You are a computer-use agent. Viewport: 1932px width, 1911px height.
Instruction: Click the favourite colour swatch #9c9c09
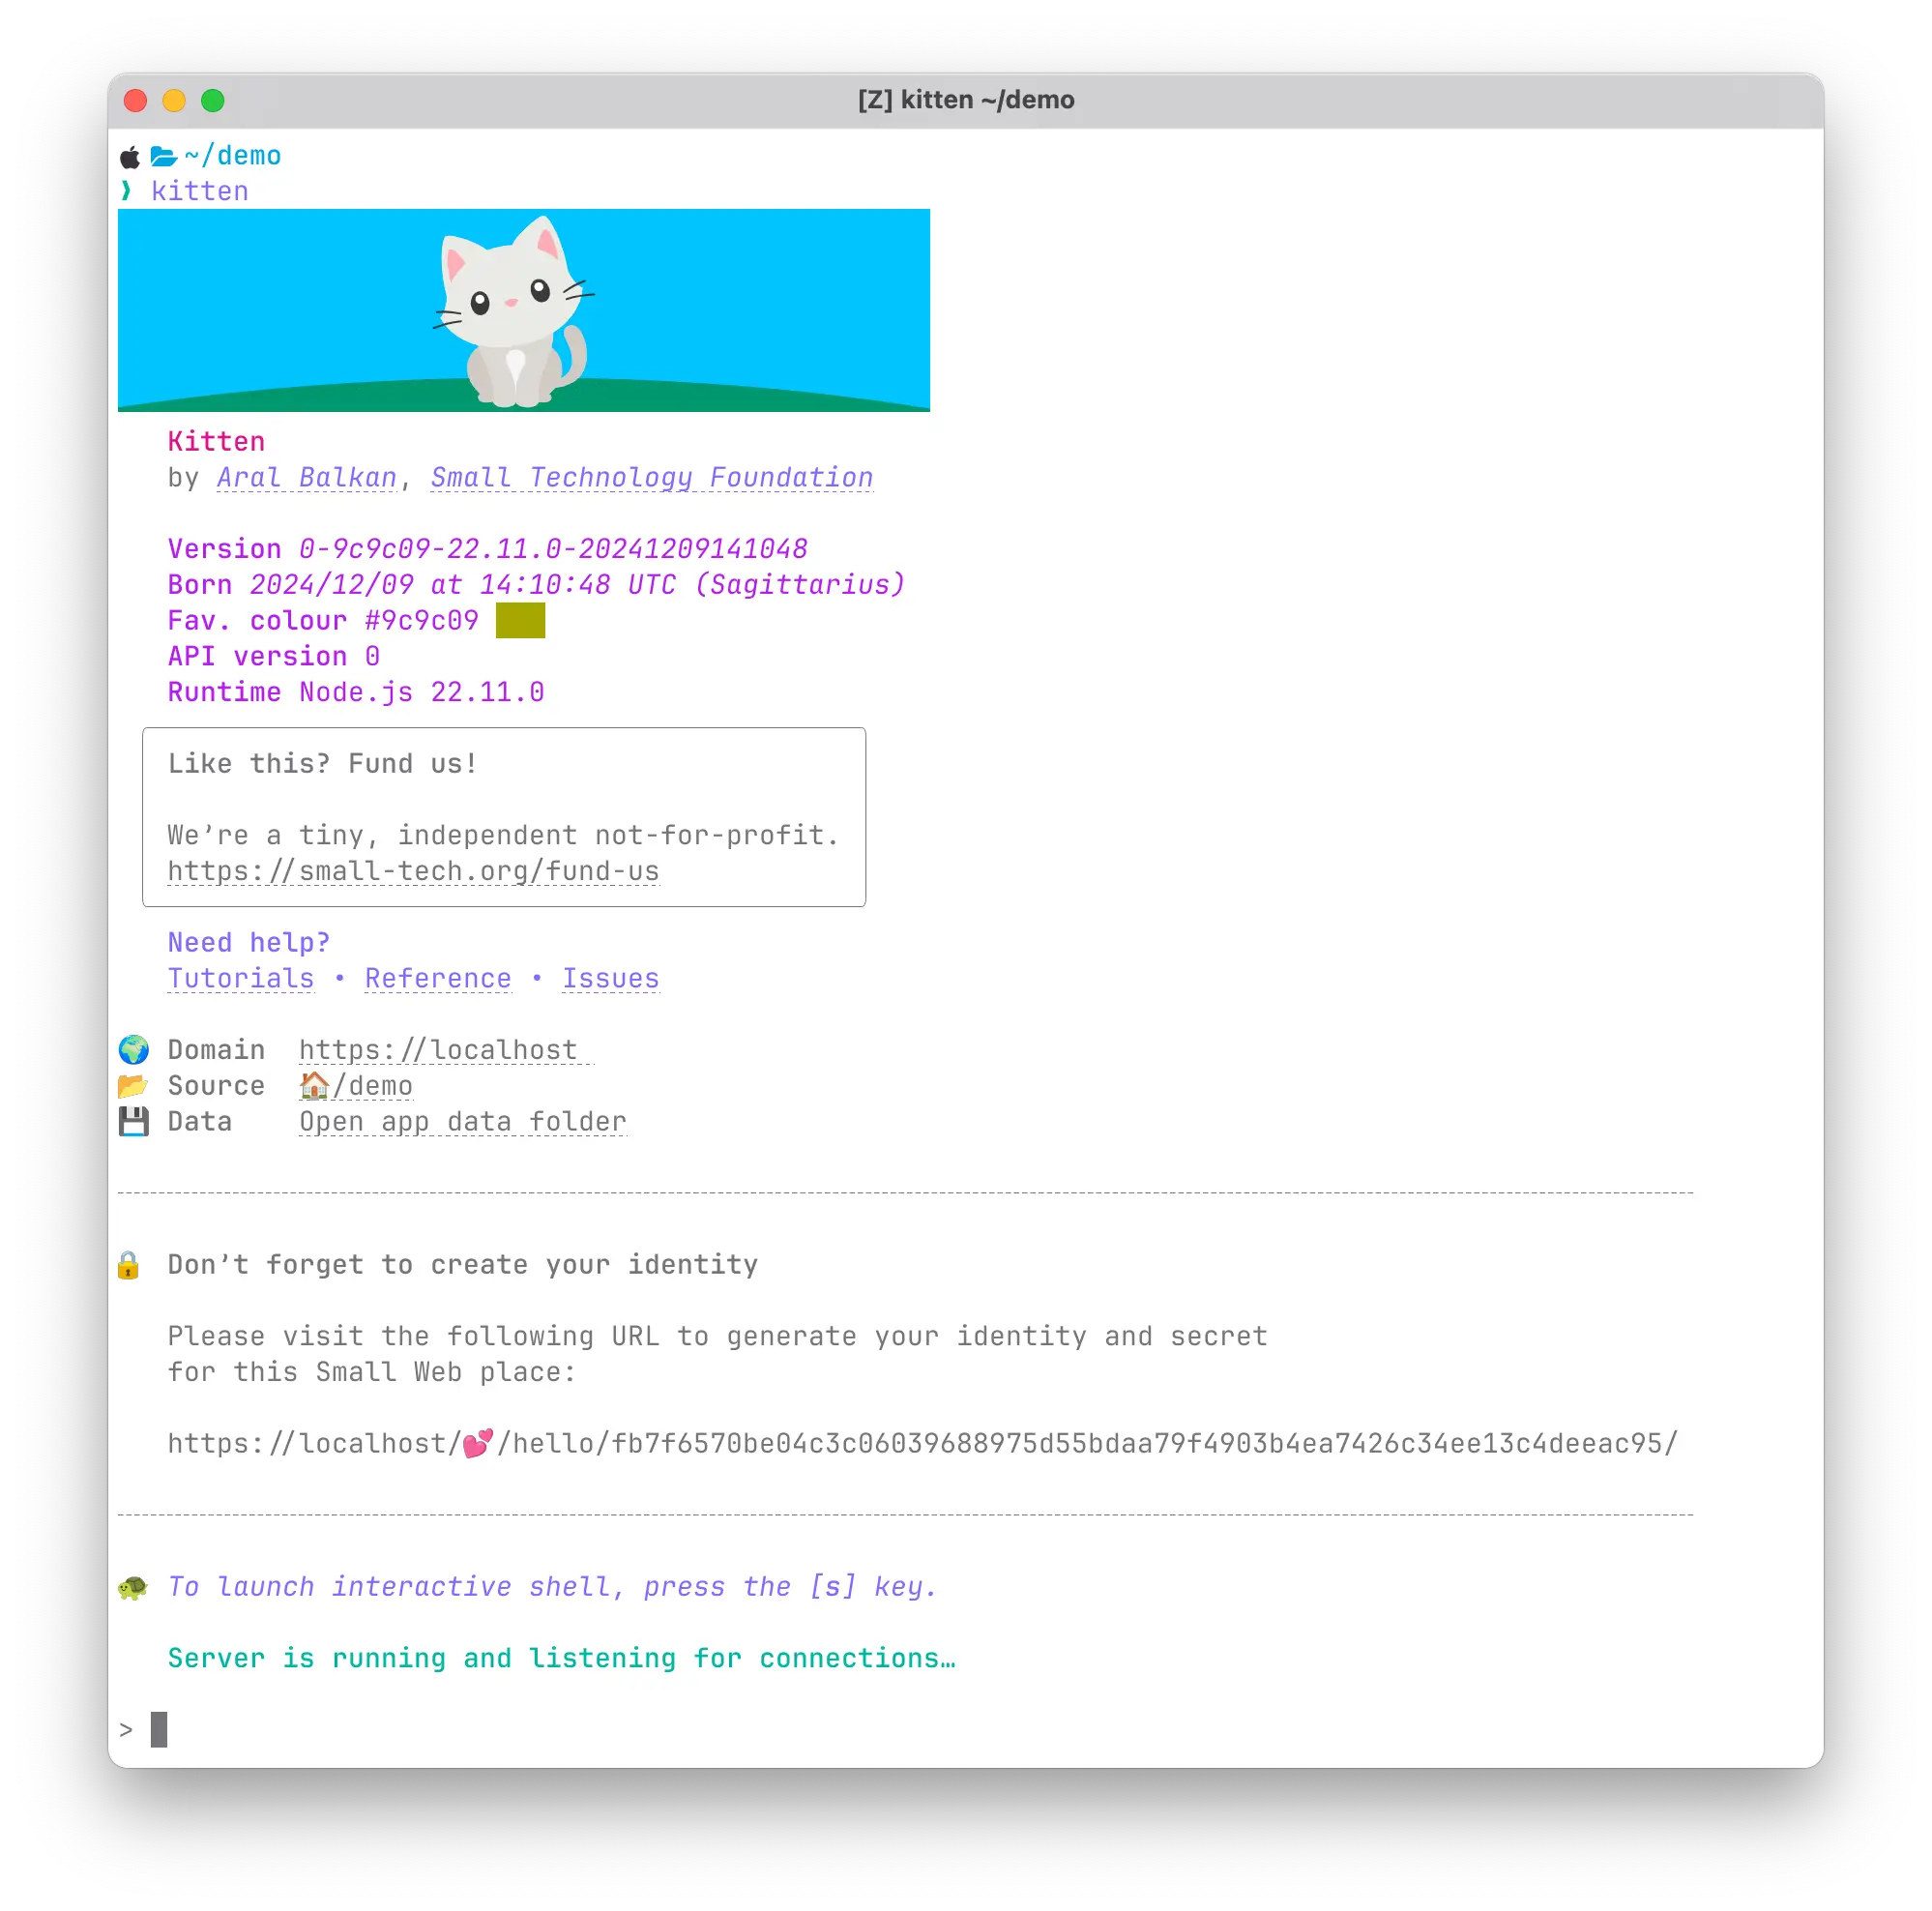click(x=521, y=620)
